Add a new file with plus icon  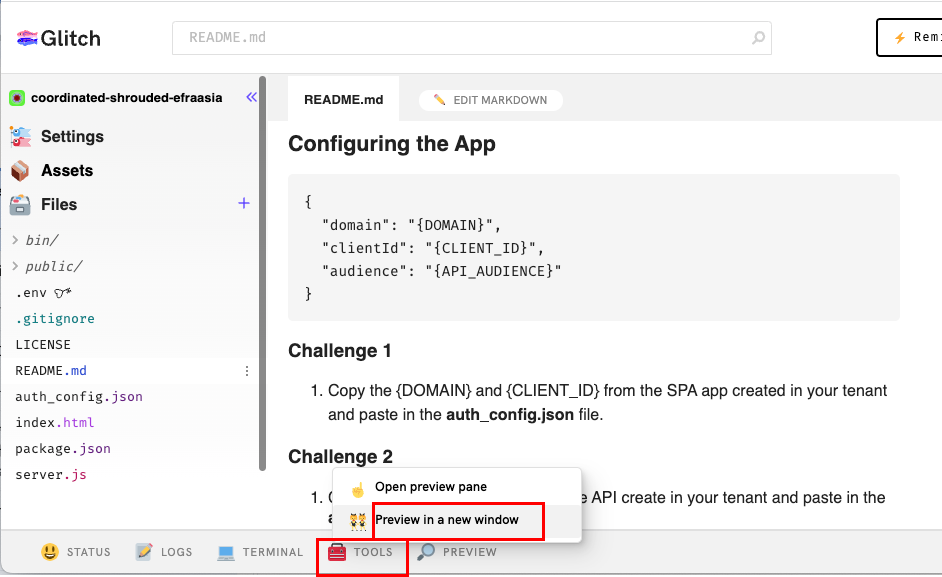243,203
